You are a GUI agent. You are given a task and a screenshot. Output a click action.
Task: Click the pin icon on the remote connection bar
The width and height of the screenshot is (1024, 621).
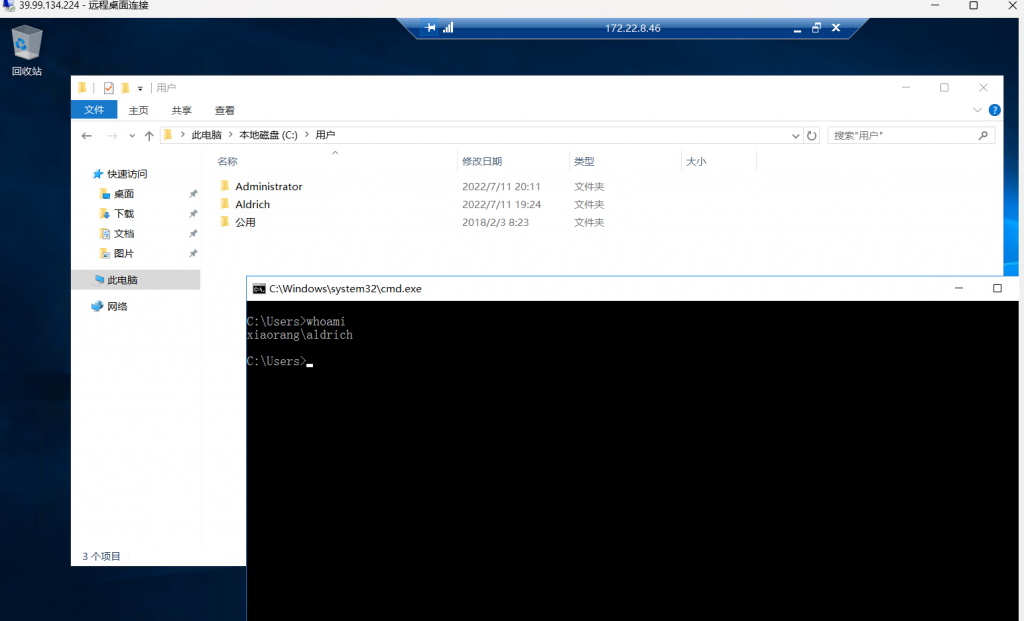430,28
